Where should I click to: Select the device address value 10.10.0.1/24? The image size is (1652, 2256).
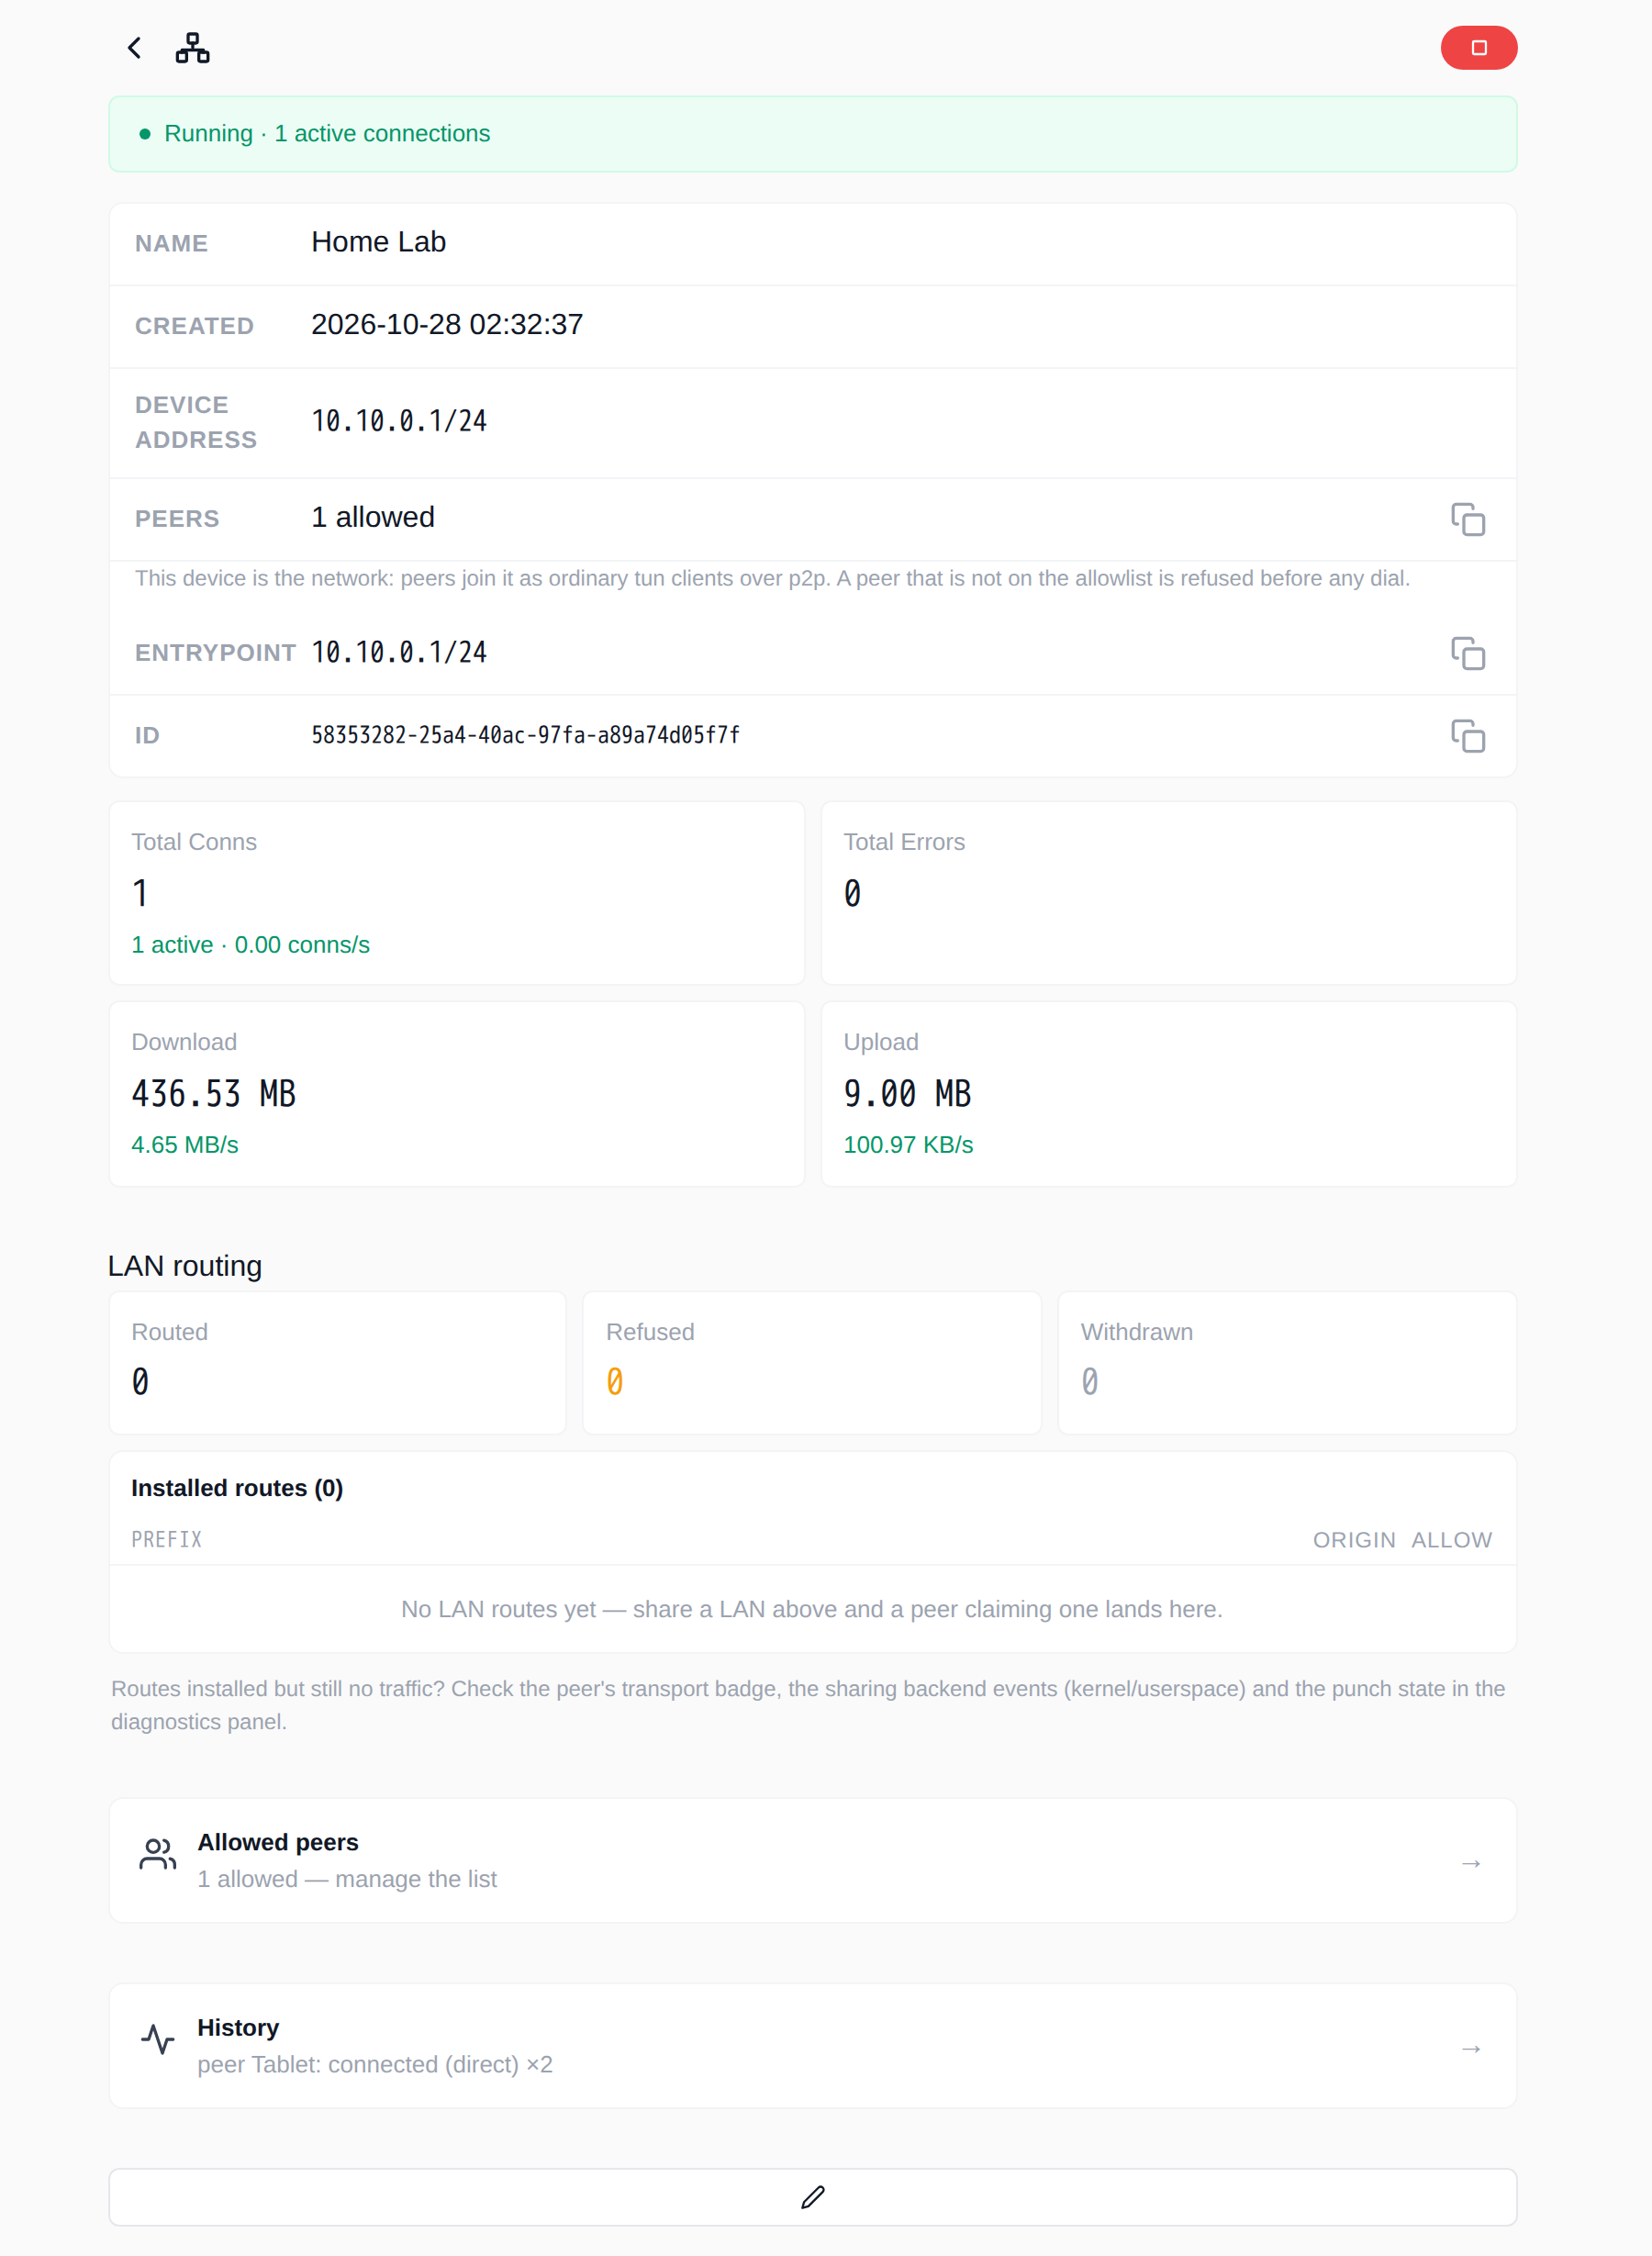click(x=399, y=422)
